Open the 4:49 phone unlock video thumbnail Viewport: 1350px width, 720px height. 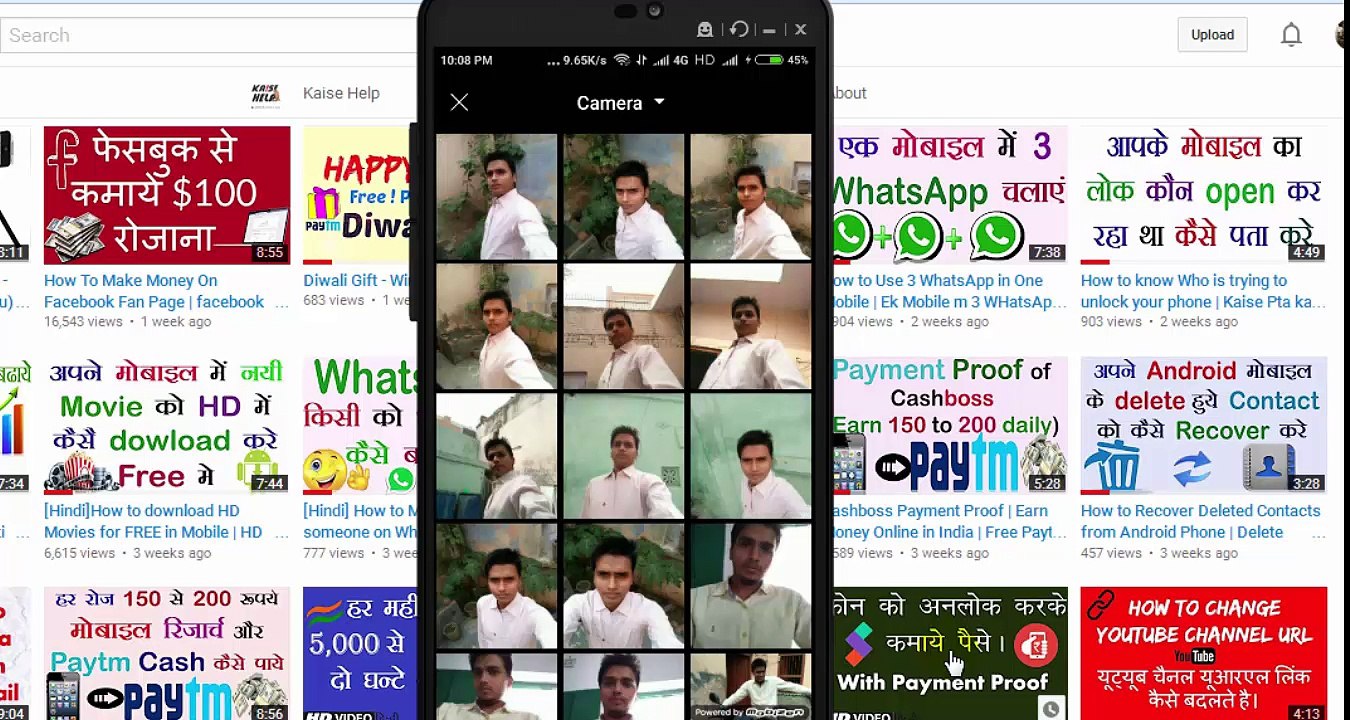tap(1204, 195)
